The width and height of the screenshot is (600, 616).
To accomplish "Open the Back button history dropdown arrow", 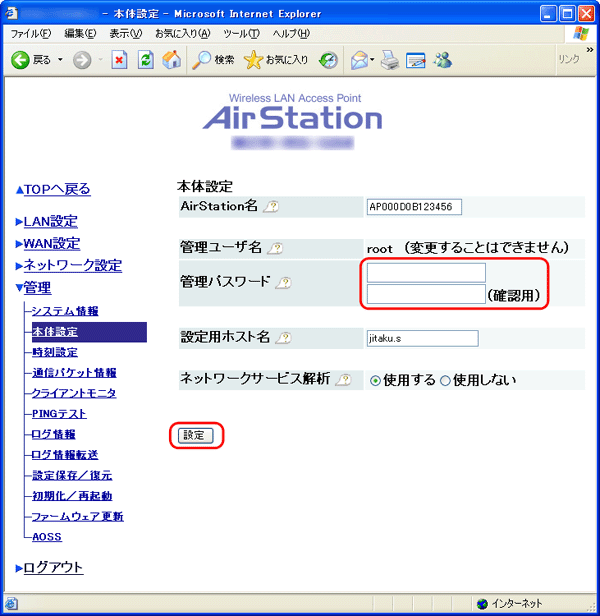I will pos(60,60).
